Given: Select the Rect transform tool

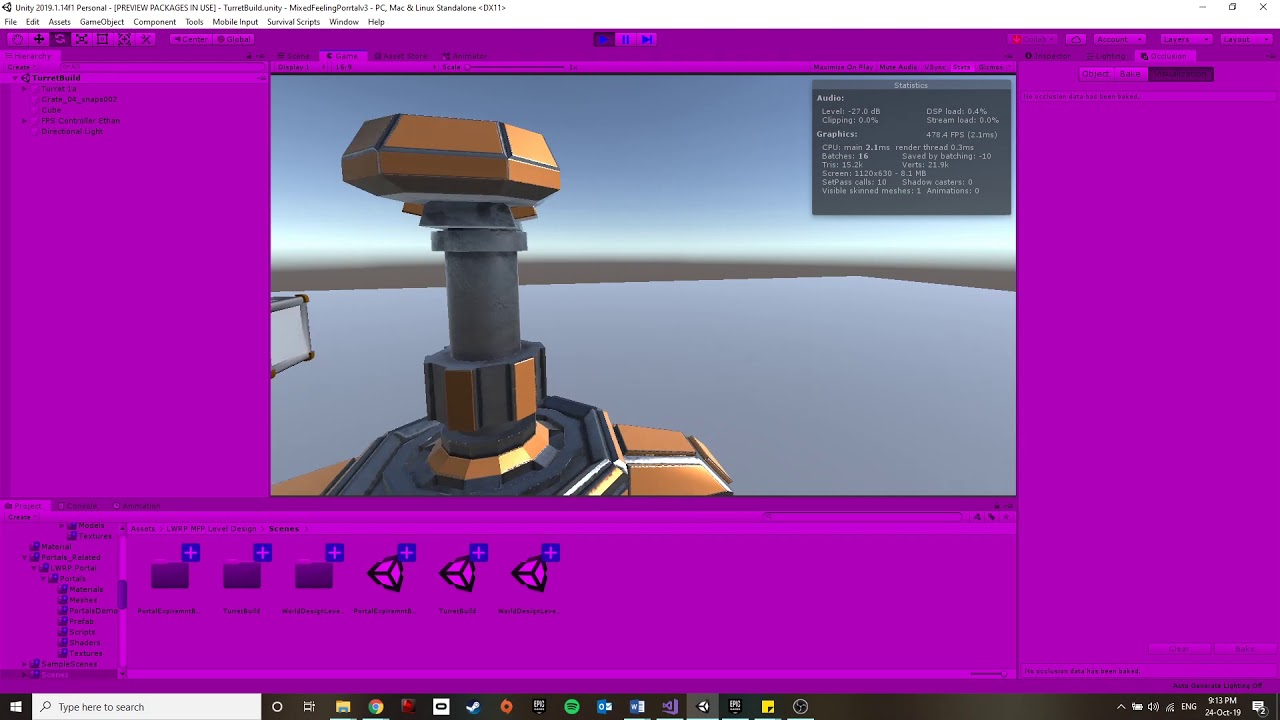Looking at the screenshot, I should pos(103,39).
